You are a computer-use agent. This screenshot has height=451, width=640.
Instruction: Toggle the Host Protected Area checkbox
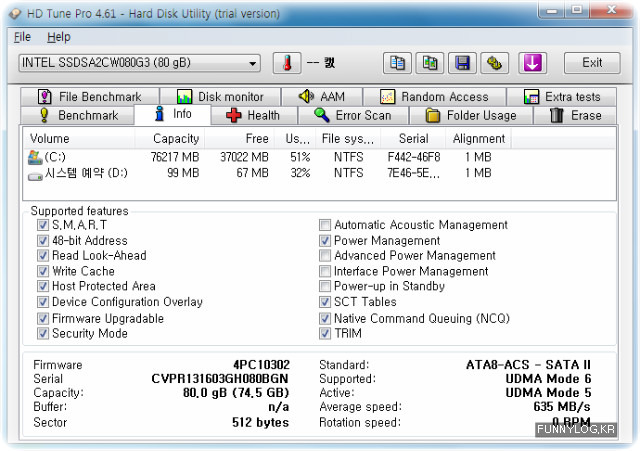pyautogui.click(x=43, y=286)
